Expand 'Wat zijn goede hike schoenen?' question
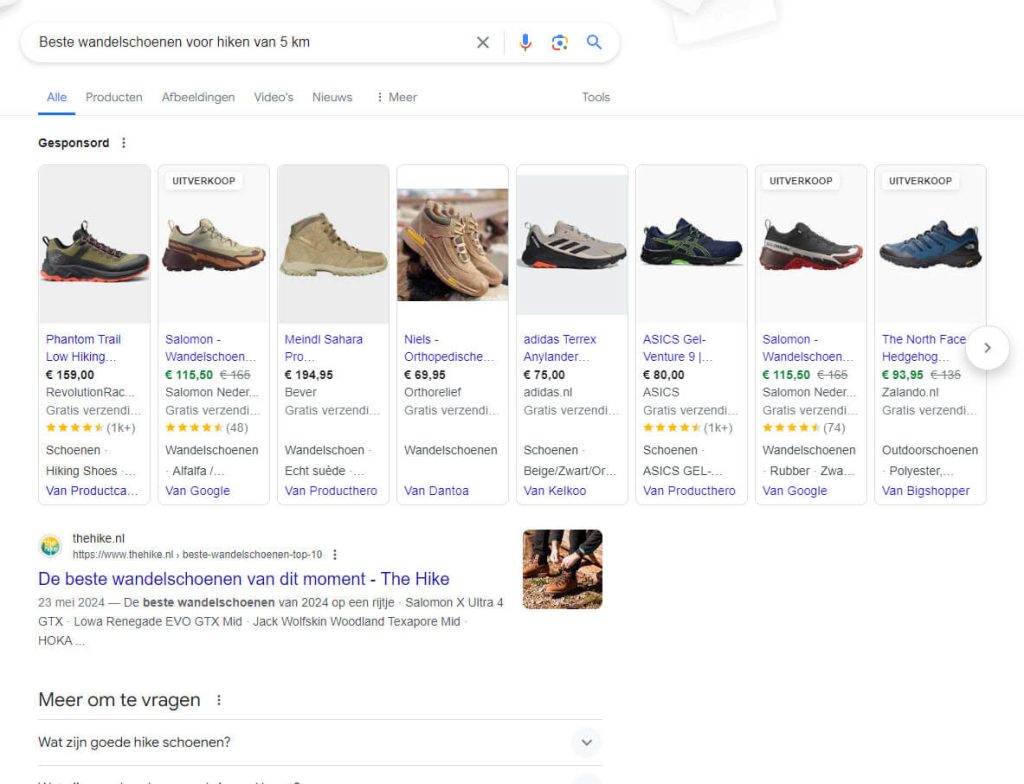Screen dimensions: 1024x784 [x=320, y=742]
